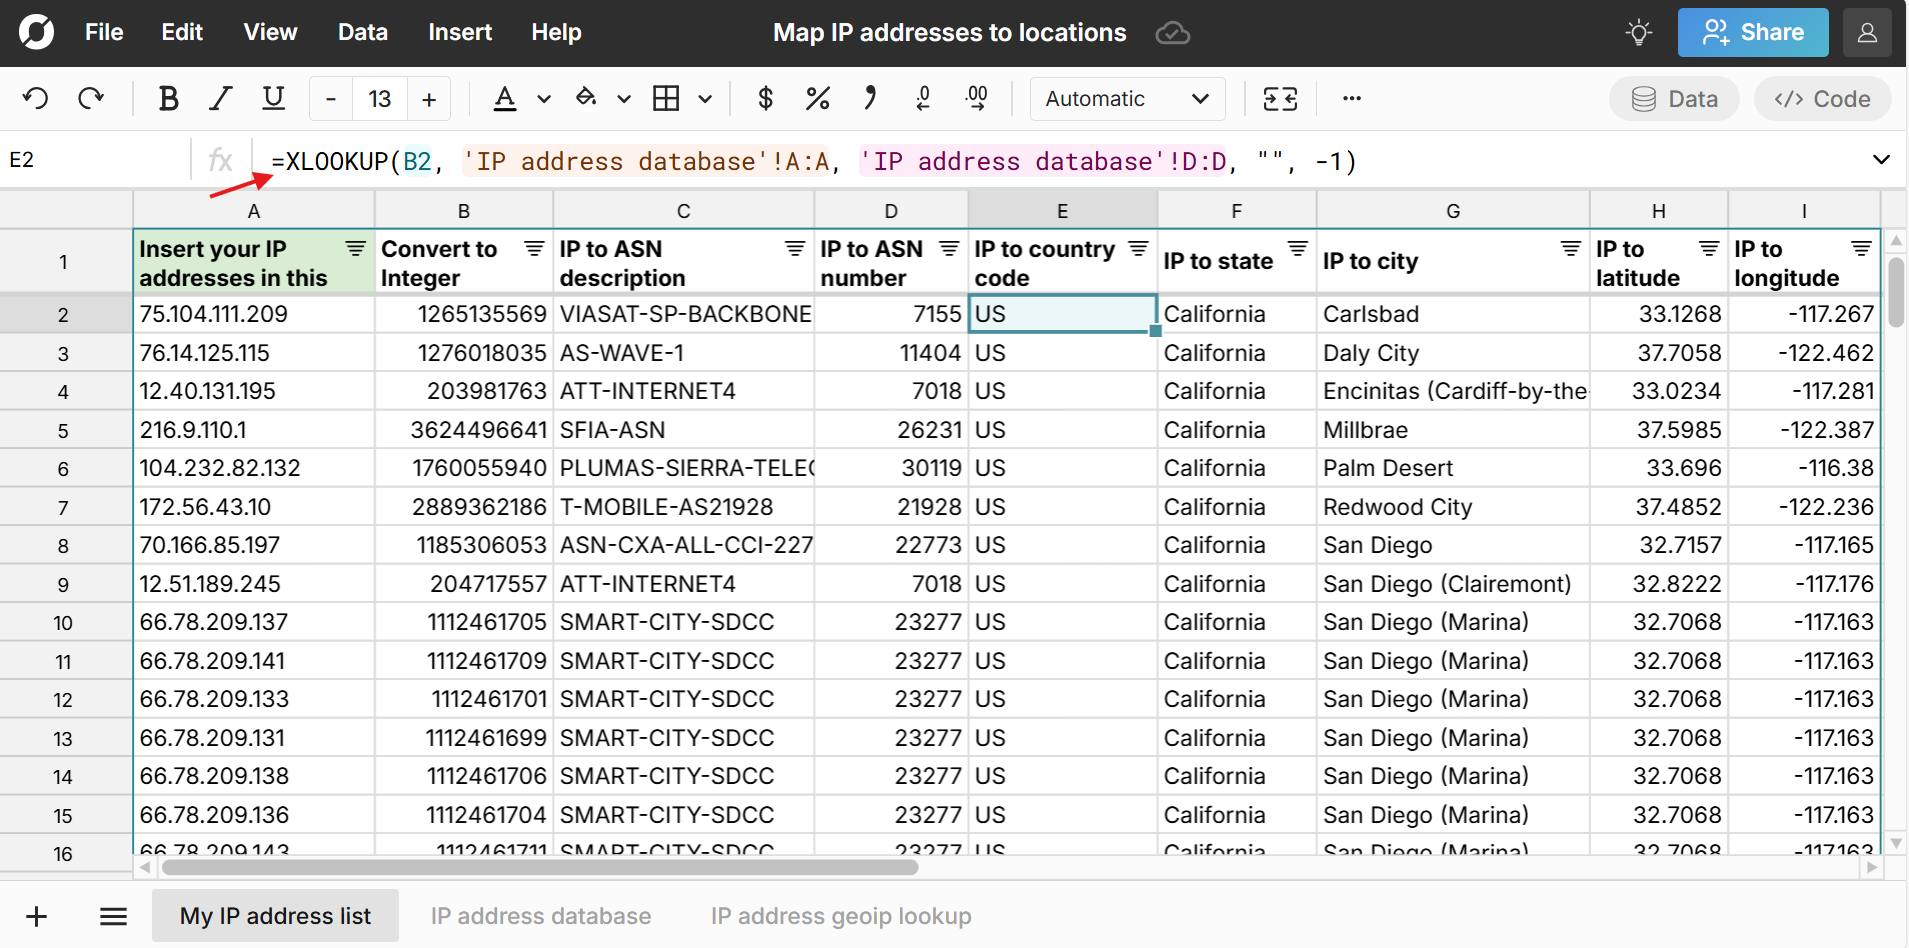This screenshot has width=1909, height=948.
Task: Increase font size with plus button
Action: 429,98
